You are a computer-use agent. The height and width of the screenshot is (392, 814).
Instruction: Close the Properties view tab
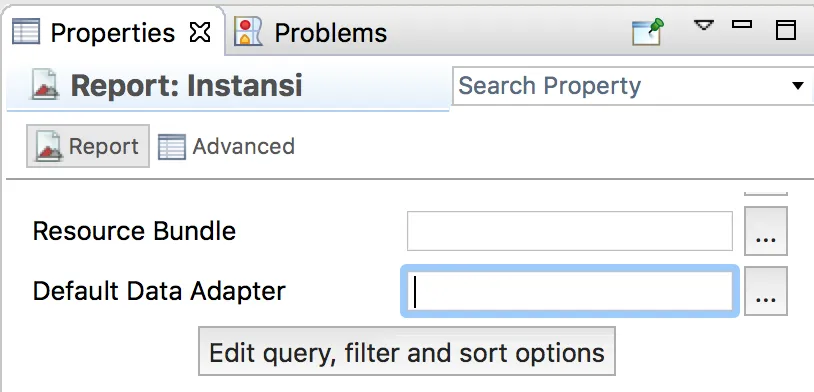click(x=200, y=33)
